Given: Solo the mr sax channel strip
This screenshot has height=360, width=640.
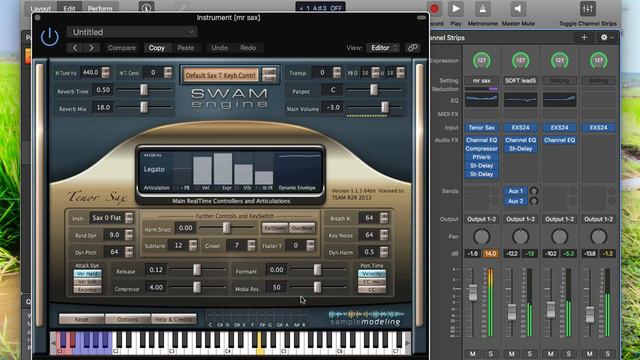Looking at the screenshot, I should point(490,354).
